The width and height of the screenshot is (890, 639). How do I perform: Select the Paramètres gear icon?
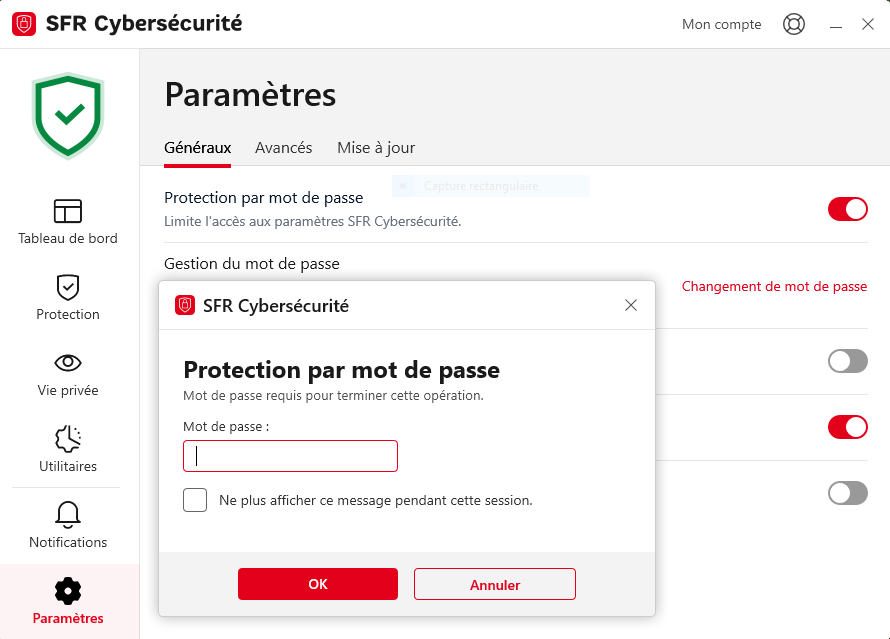pyautogui.click(x=68, y=591)
